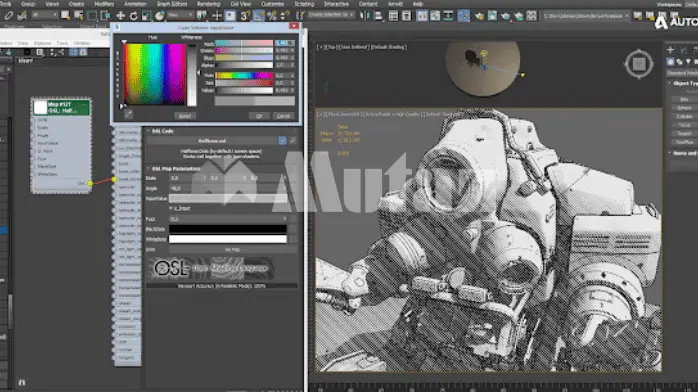Activate the Select and Place tool

click(159, 16)
